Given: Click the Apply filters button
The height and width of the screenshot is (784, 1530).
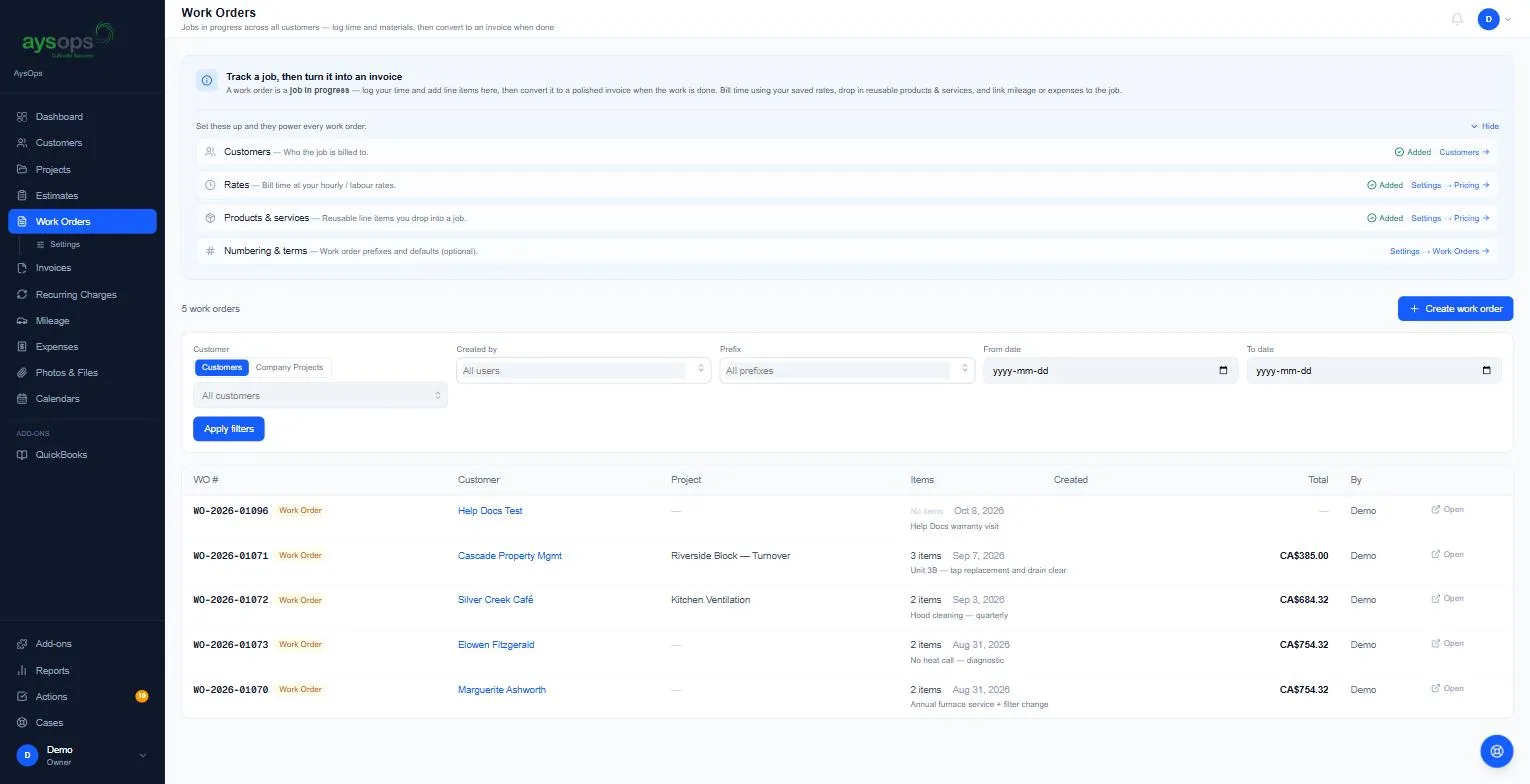Looking at the screenshot, I should pos(229,429).
